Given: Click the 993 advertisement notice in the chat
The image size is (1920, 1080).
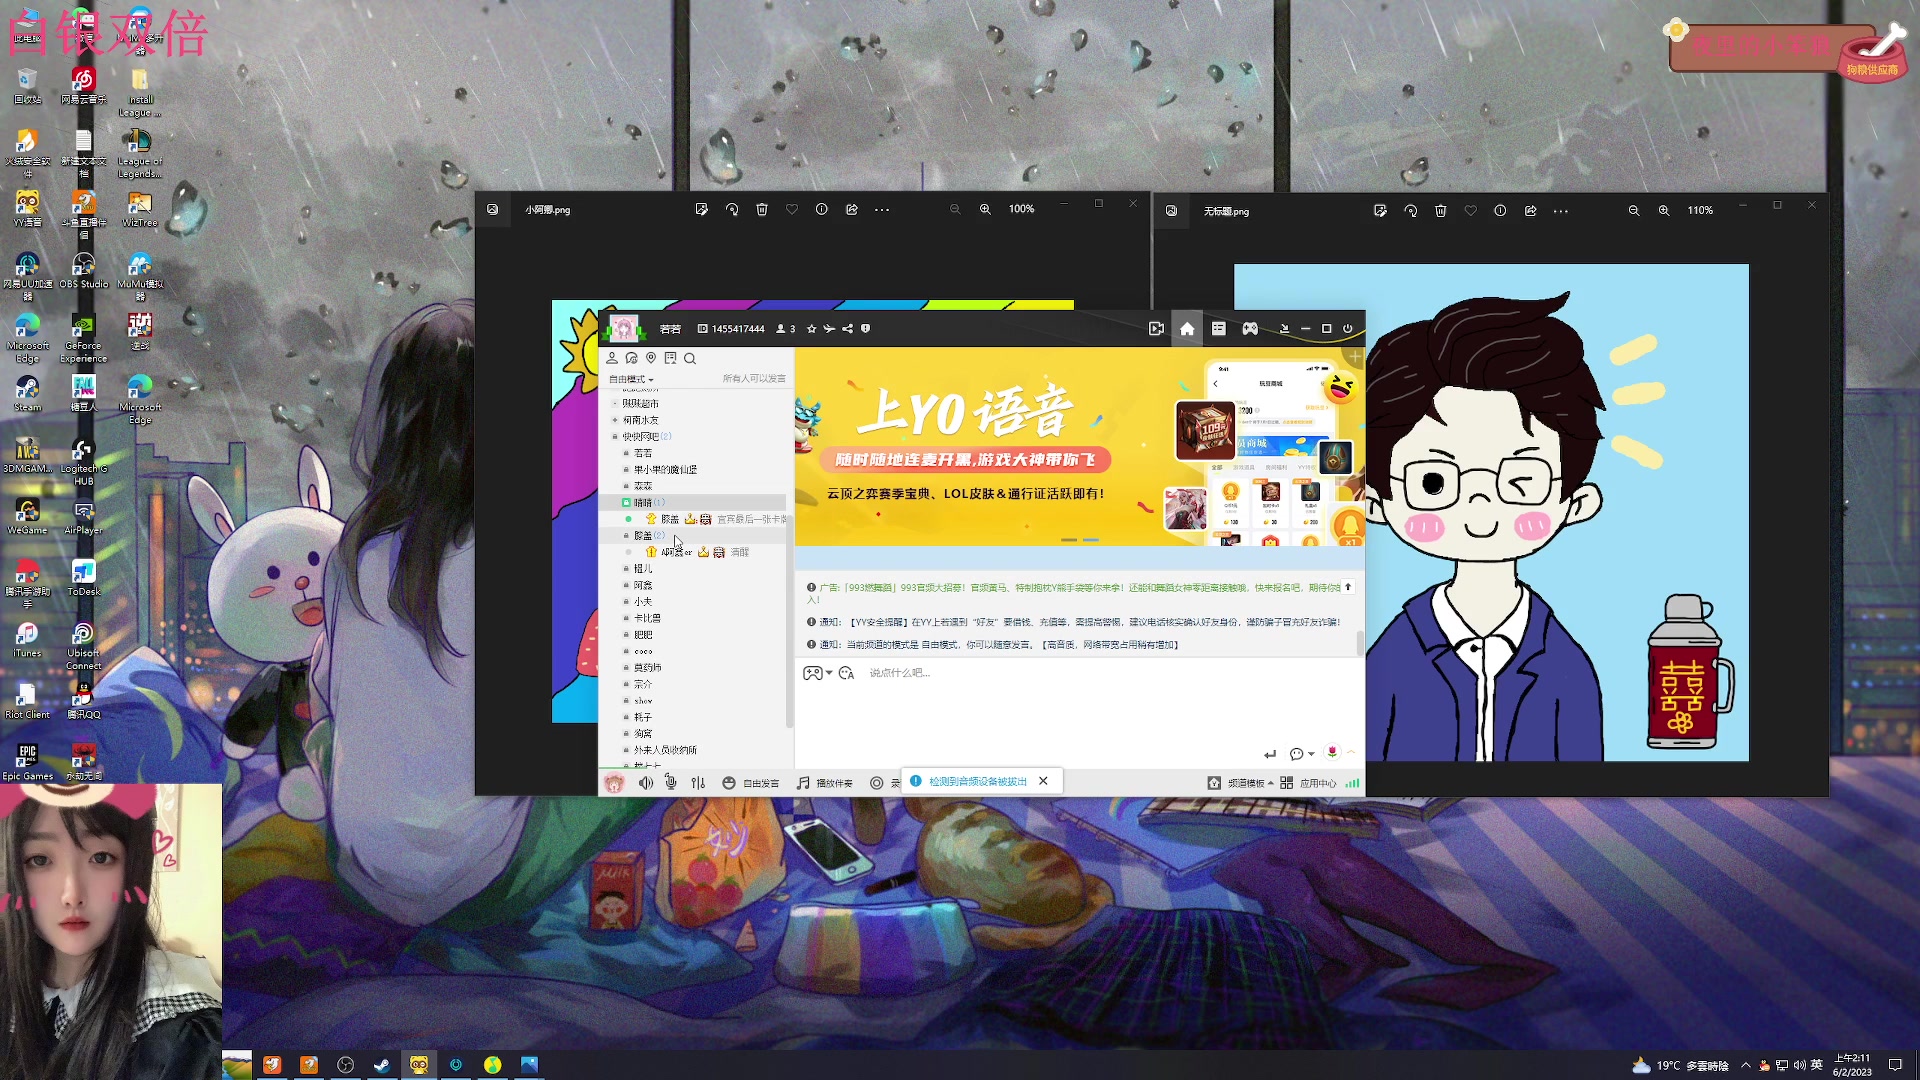Looking at the screenshot, I should (1074, 593).
